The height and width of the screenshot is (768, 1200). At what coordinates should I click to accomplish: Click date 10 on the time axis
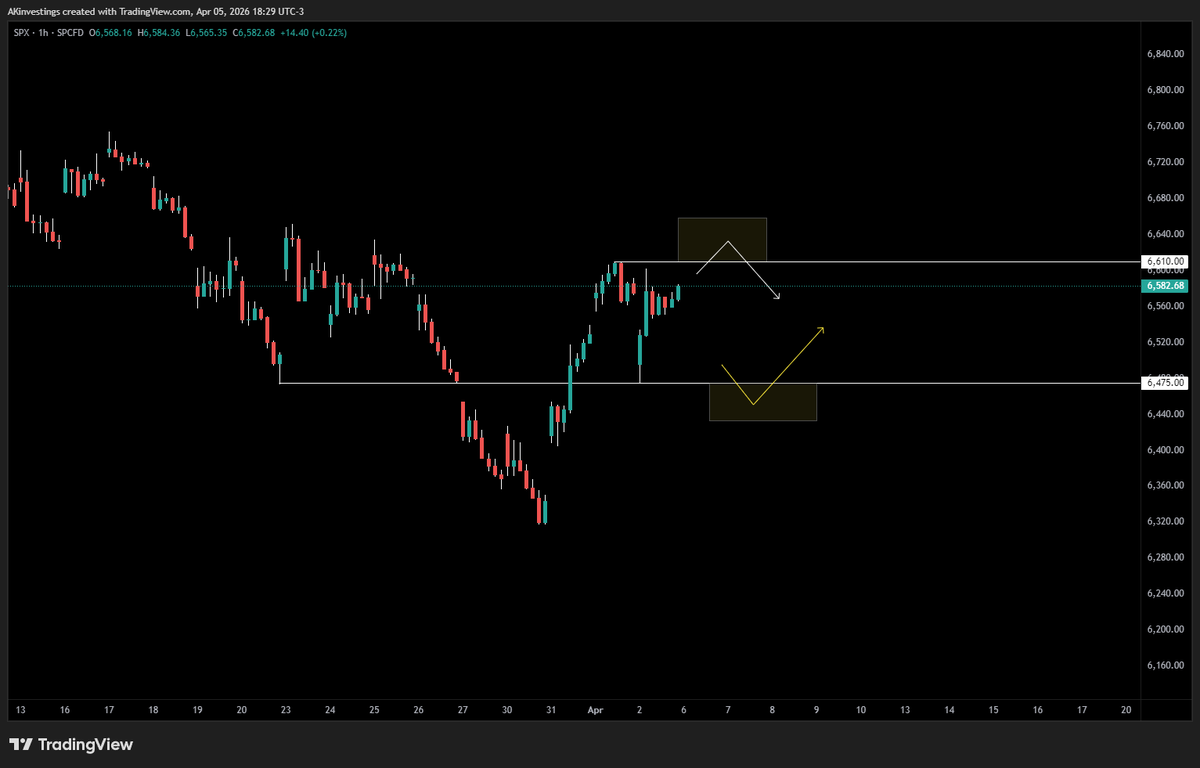point(861,710)
